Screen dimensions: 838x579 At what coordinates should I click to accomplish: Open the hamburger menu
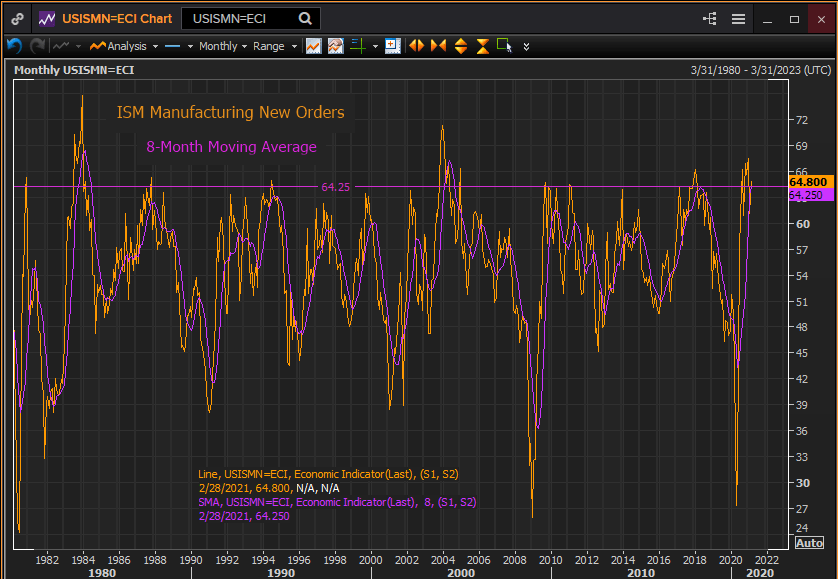738,18
